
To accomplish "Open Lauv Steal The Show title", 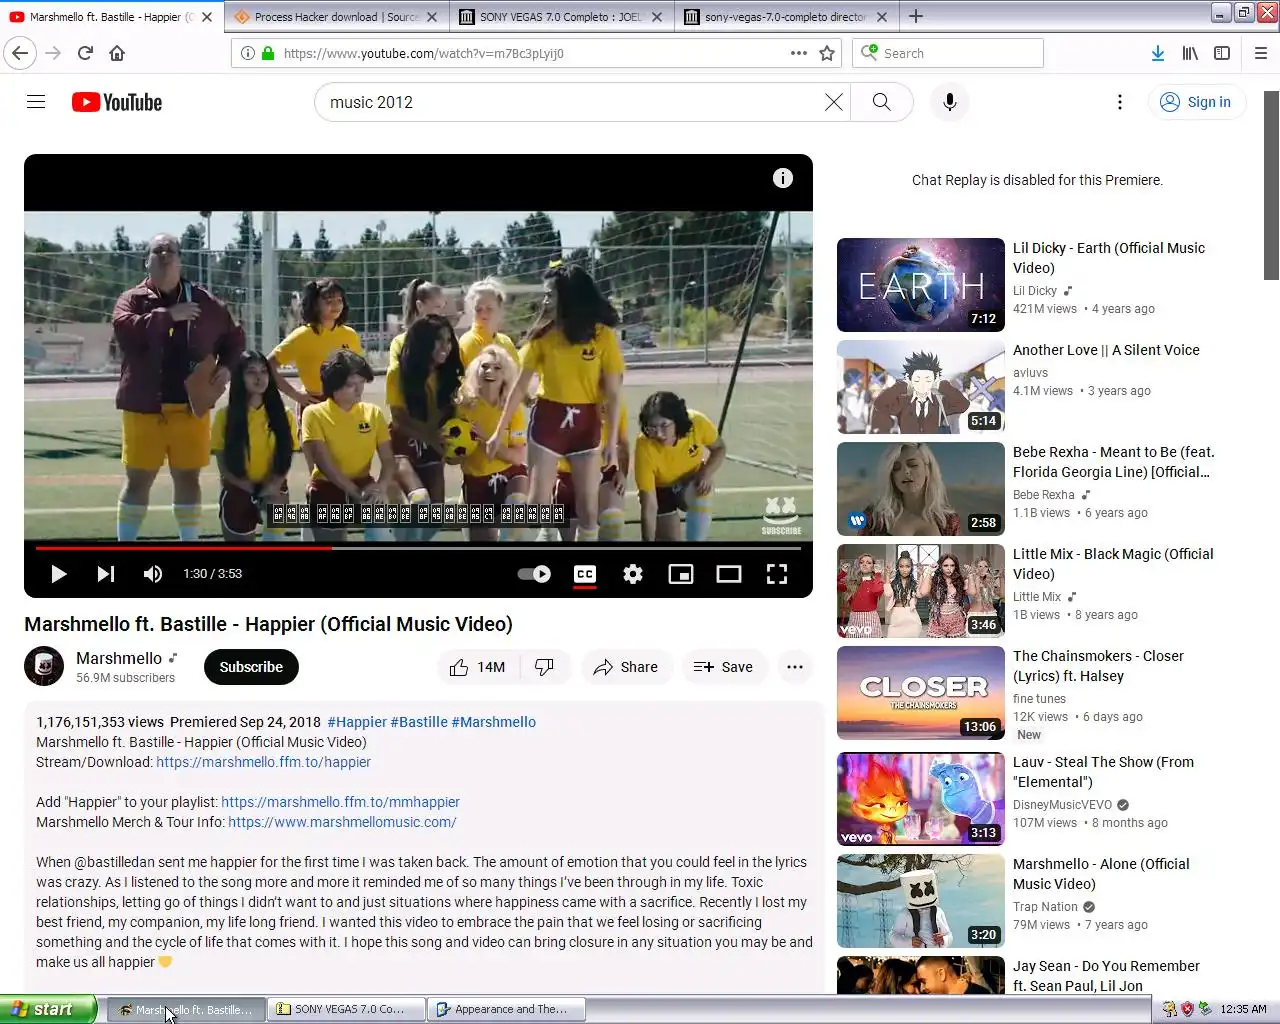I will coord(1104,772).
